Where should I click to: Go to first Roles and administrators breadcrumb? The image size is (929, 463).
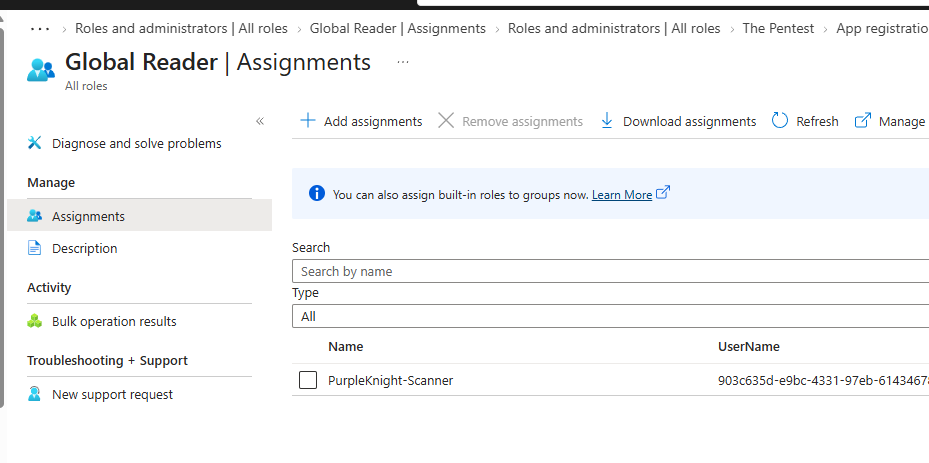tap(181, 28)
